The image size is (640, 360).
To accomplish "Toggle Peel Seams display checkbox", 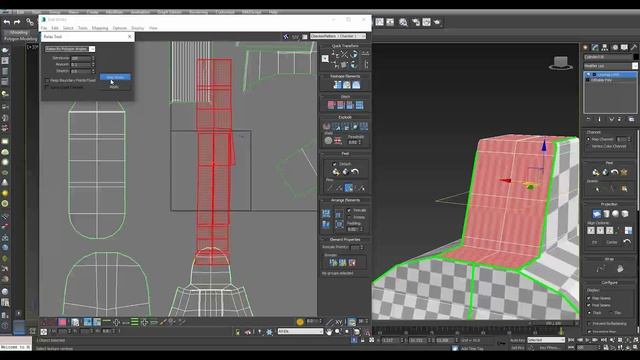I will click(589, 305).
